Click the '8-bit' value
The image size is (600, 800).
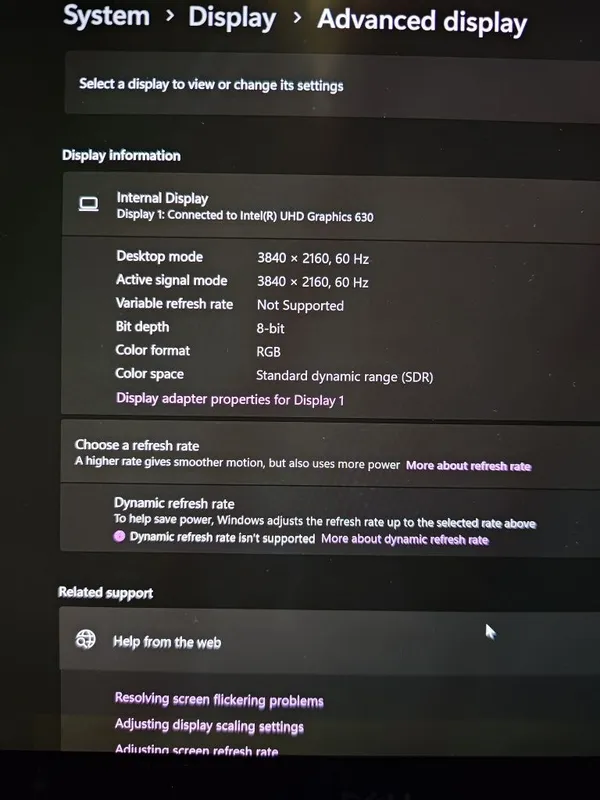click(270, 329)
